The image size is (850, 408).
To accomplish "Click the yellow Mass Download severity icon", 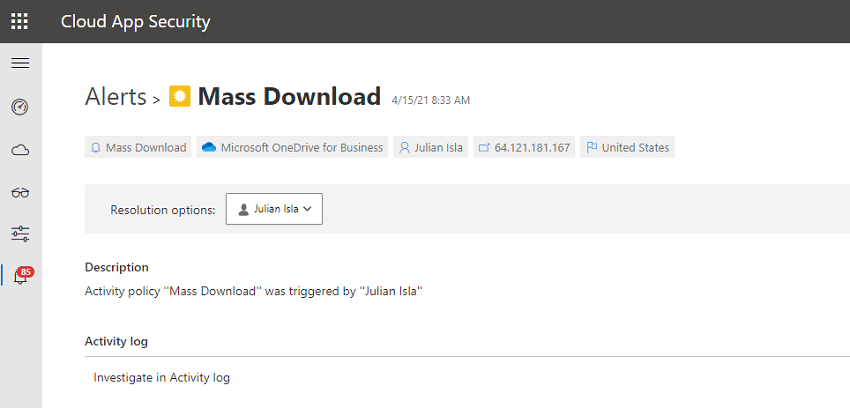I will [x=179, y=96].
